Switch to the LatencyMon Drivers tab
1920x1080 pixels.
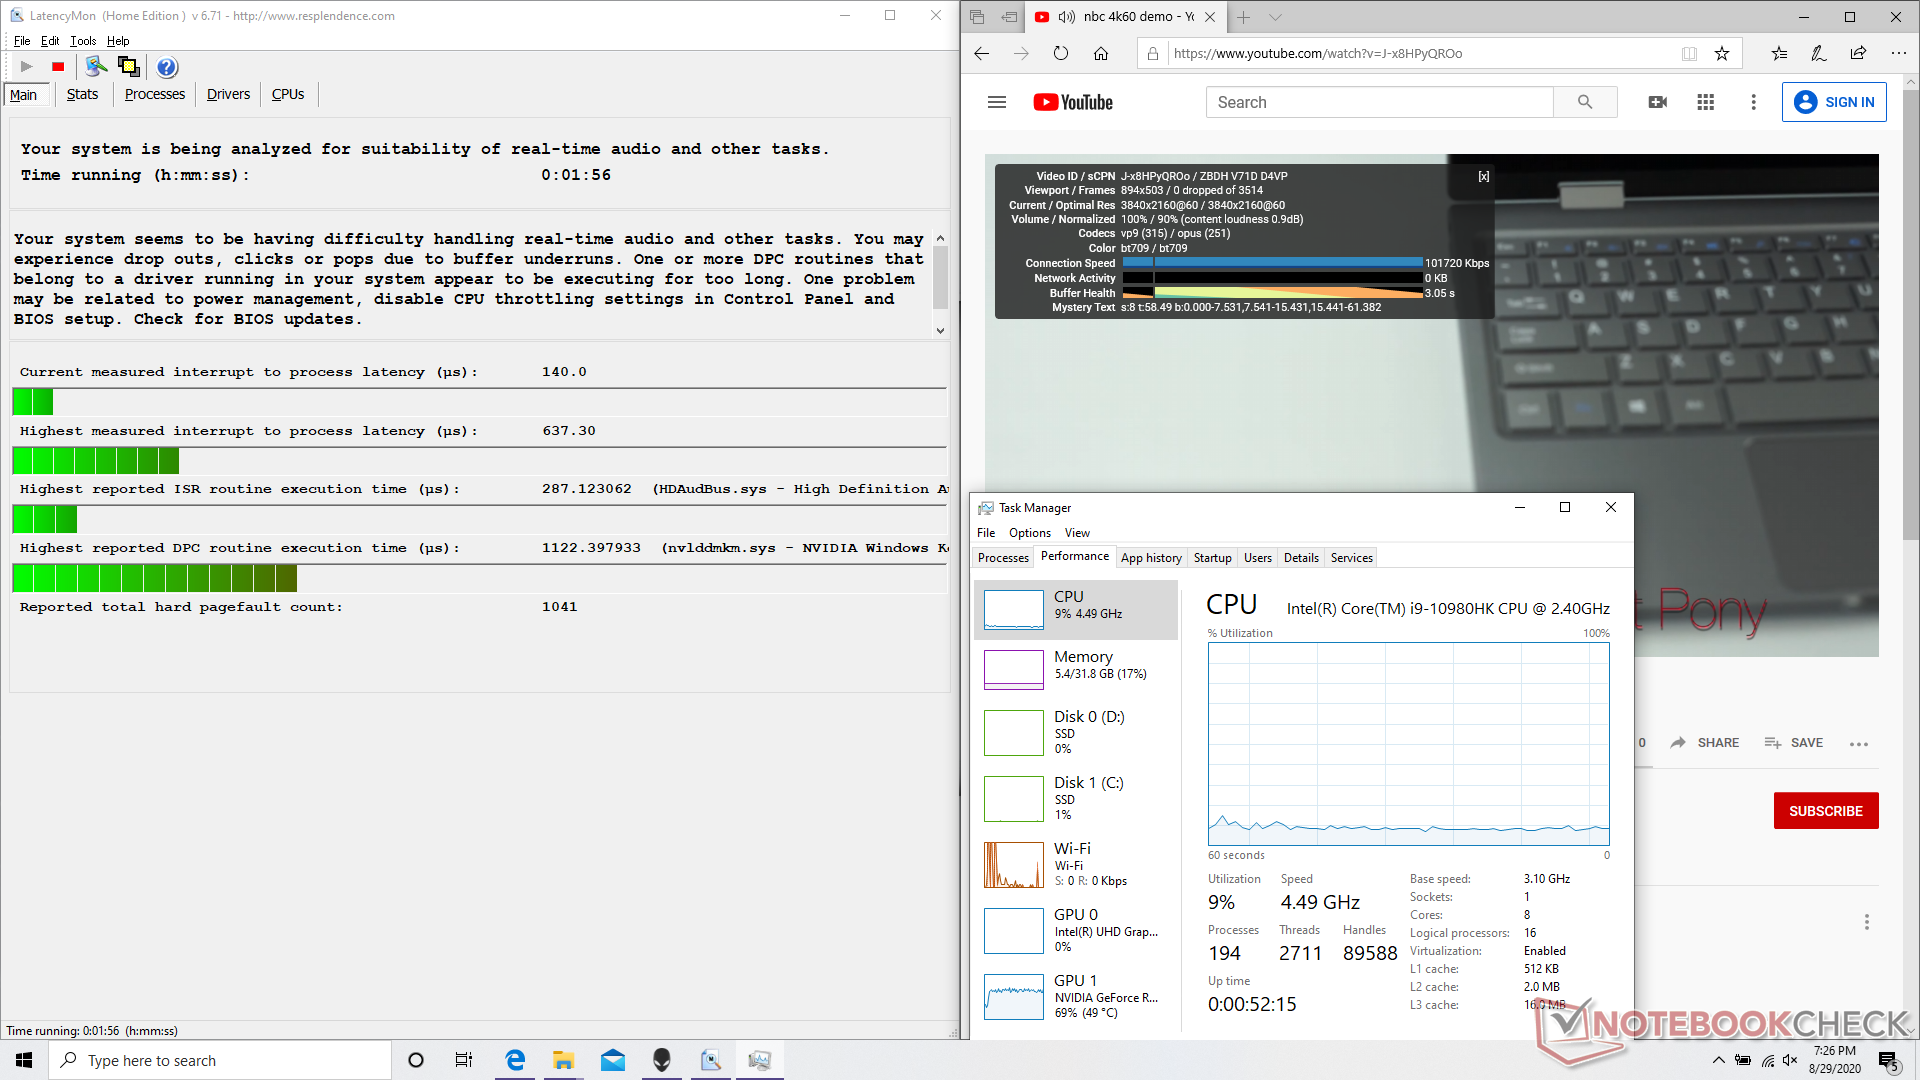click(x=228, y=94)
